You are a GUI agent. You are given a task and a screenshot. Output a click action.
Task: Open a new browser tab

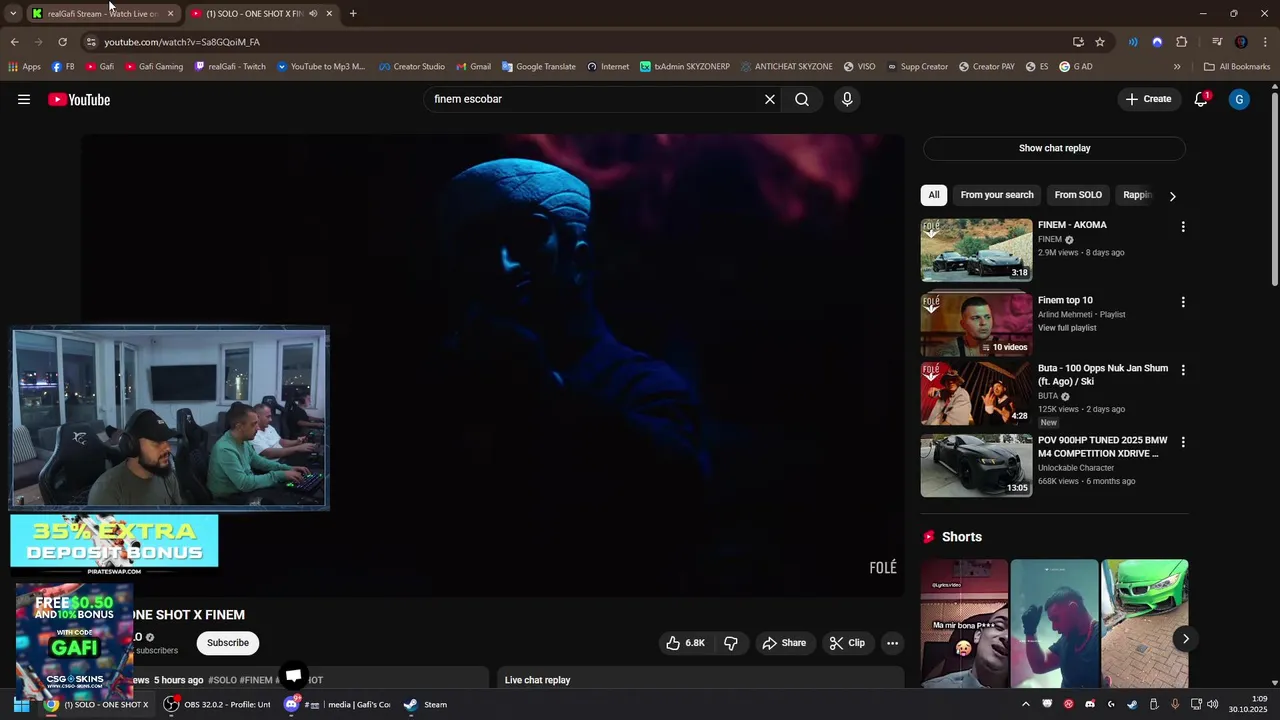[353, 14]
